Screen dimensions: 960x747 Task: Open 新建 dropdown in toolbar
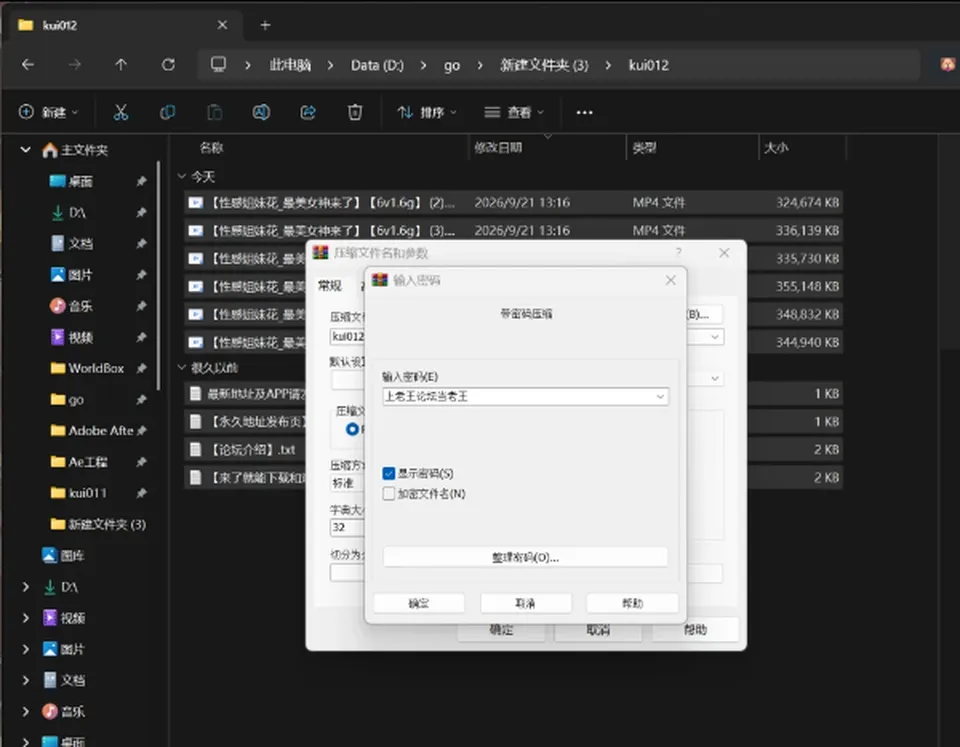coord(49,113)
